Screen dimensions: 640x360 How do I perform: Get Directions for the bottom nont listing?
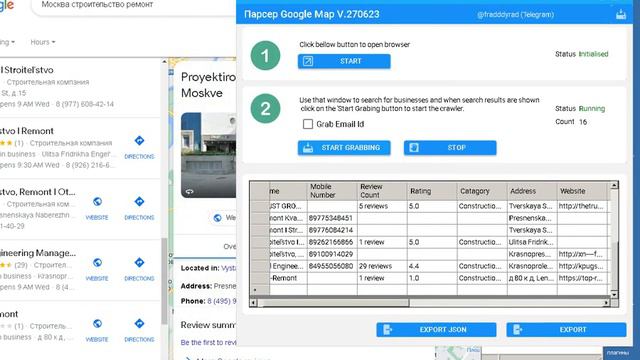pyautogui.click(x=139, y=330)
